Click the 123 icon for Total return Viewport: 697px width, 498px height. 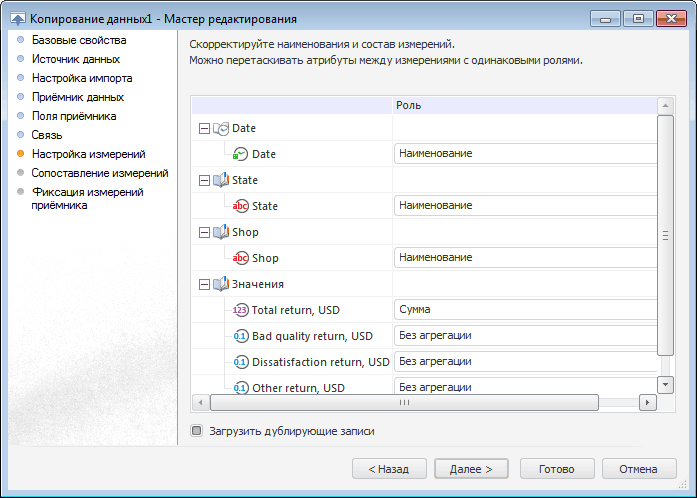click(x=240, y=310)
